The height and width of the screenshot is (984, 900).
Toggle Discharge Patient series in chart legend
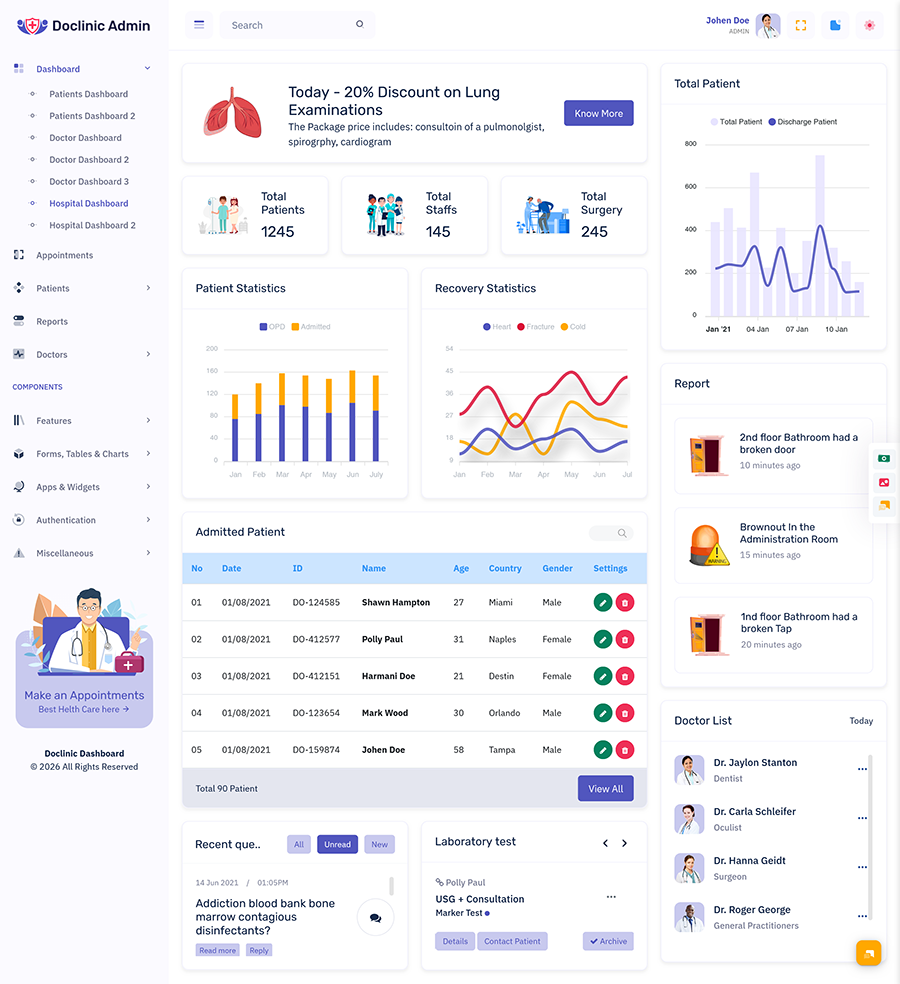pyautogui.click(x=803, y=122)
